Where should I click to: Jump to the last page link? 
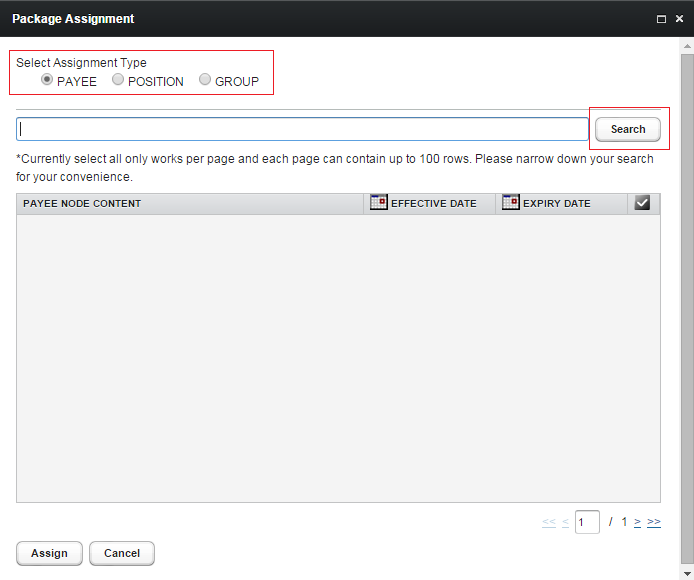pos(654,522)
